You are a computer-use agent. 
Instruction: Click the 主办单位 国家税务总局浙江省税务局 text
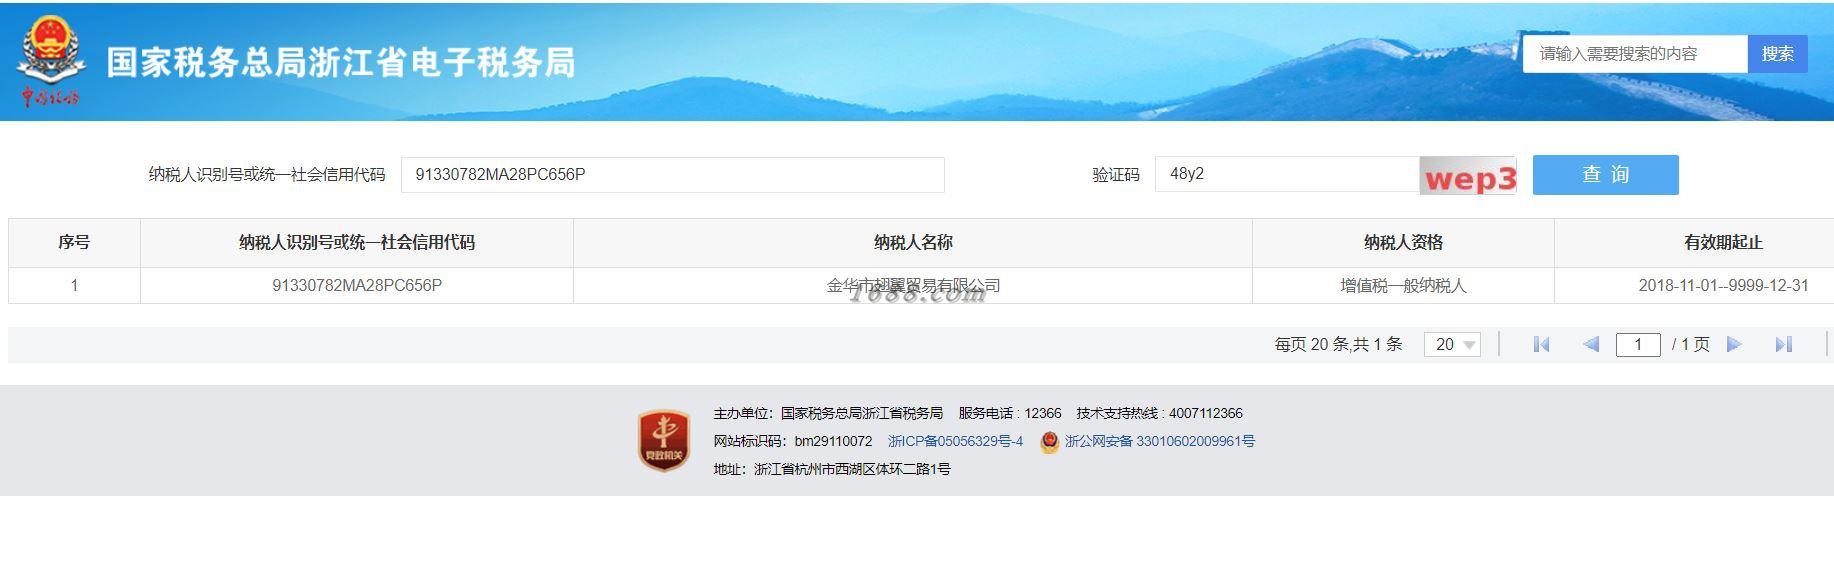point(828,413)
